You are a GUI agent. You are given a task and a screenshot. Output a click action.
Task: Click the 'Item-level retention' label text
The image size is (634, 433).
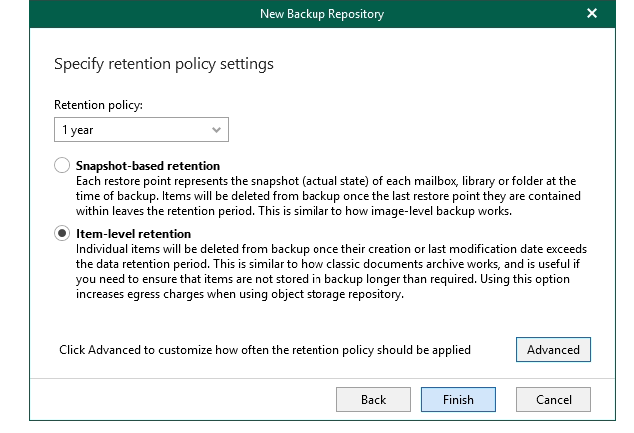[x=133, y=234]
